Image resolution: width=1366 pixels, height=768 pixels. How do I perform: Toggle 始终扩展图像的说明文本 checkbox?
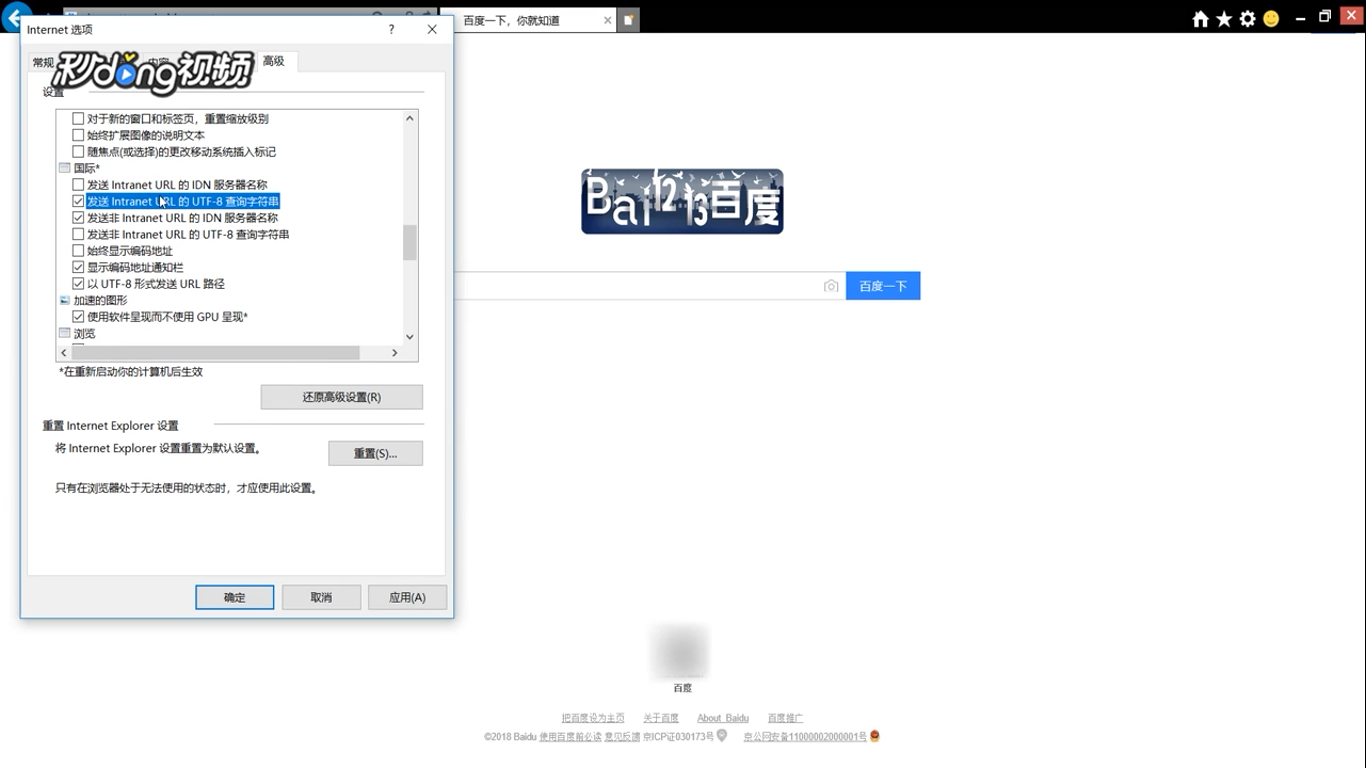pos(79,135)
